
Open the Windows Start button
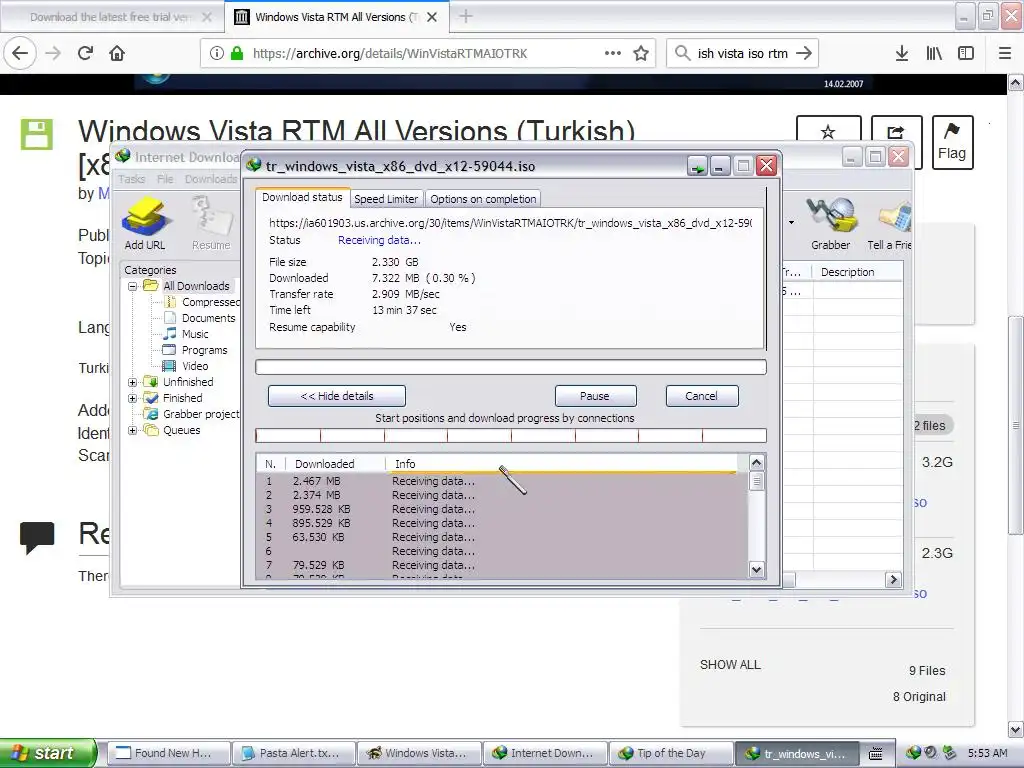(48, 753)
